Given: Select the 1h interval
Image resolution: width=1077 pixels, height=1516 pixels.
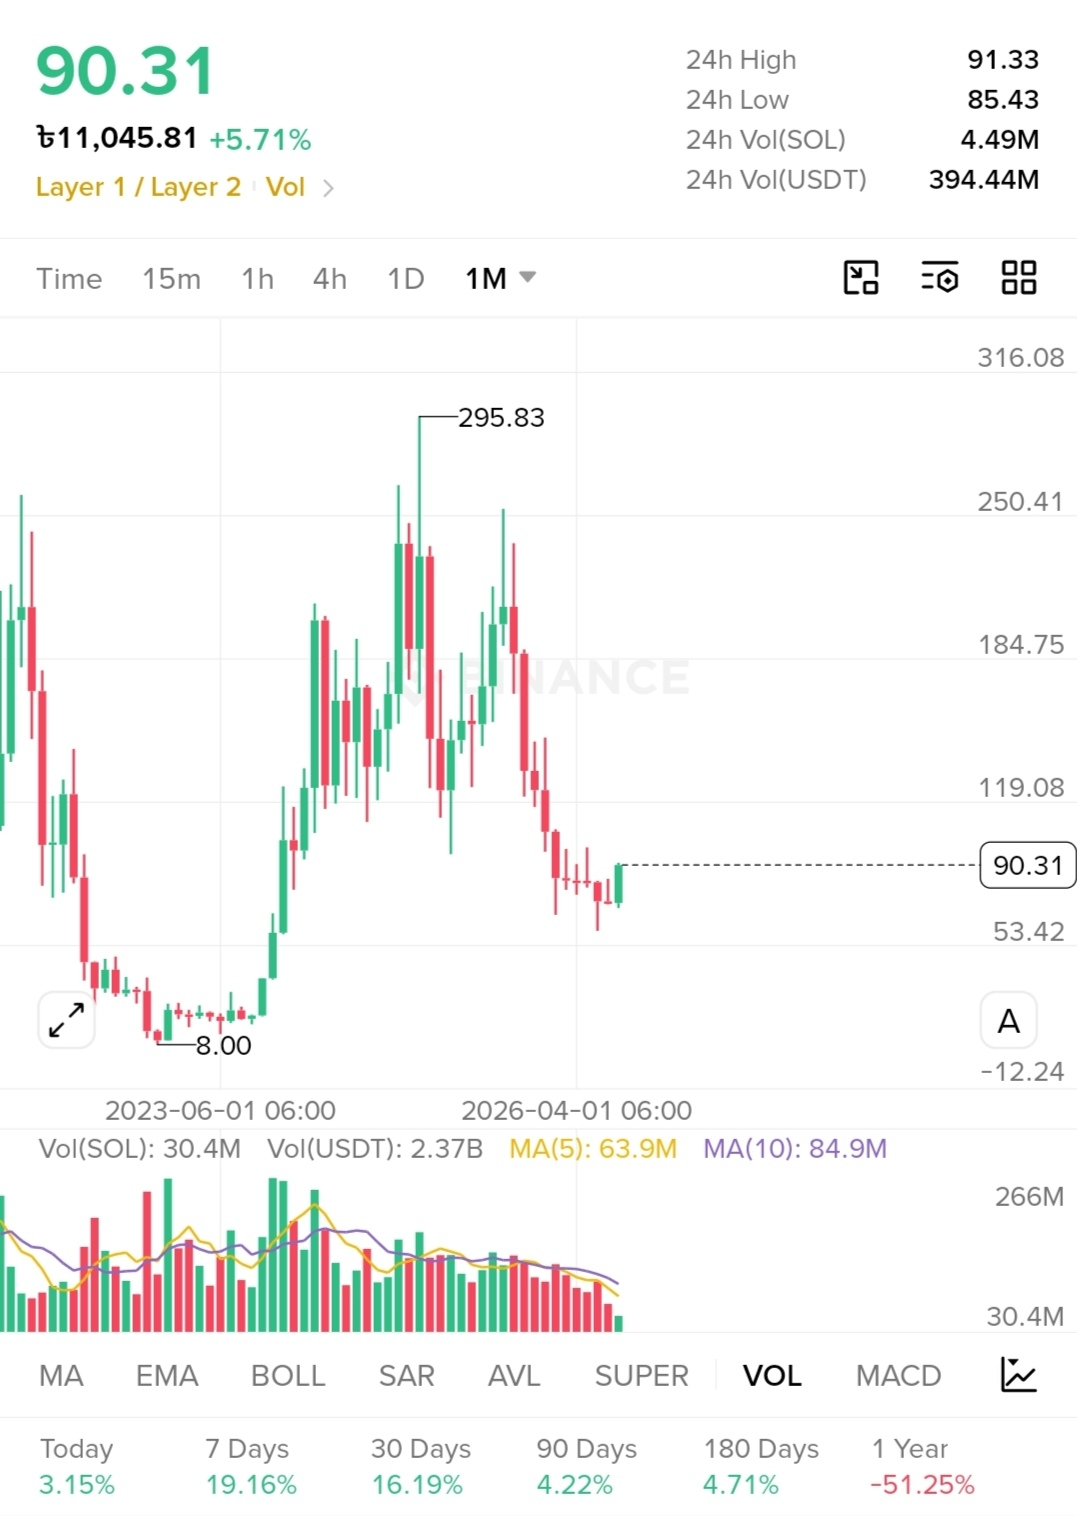Looking at the screenshot, I should (257, 279).
